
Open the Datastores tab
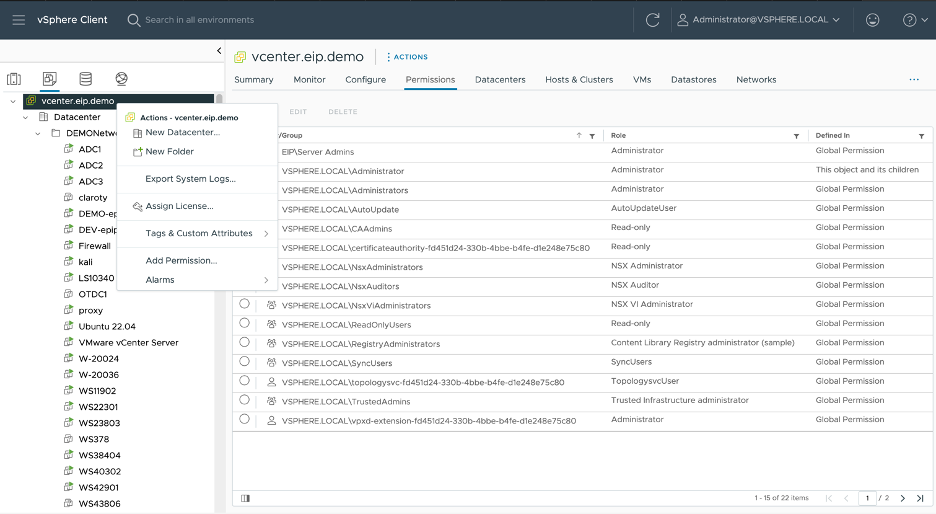[693, 80]
